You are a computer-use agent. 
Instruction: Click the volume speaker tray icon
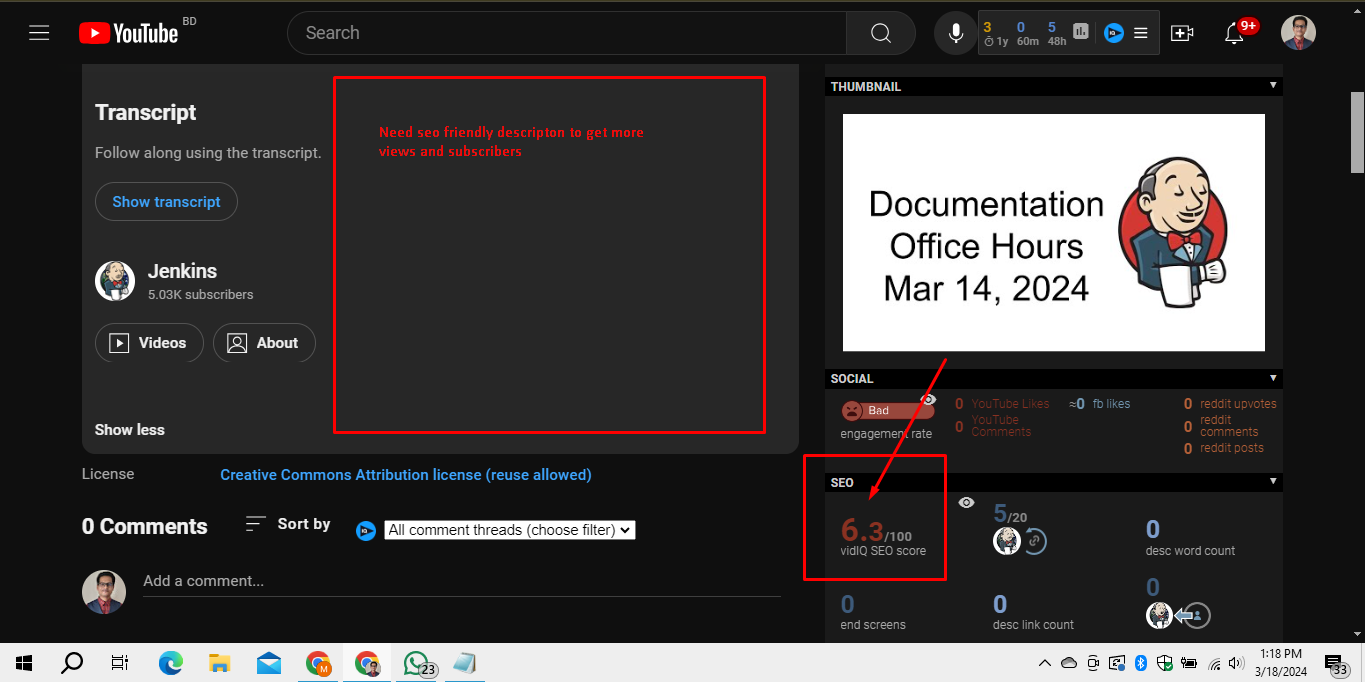pyautogui.click(x=1238, y=662)
